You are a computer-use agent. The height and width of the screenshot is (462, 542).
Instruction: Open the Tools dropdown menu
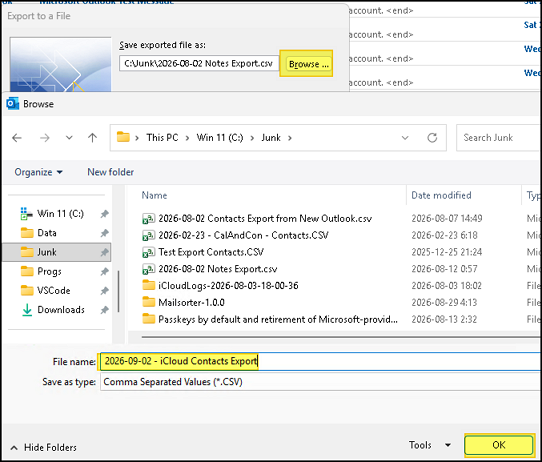click(x=430, y=445)
